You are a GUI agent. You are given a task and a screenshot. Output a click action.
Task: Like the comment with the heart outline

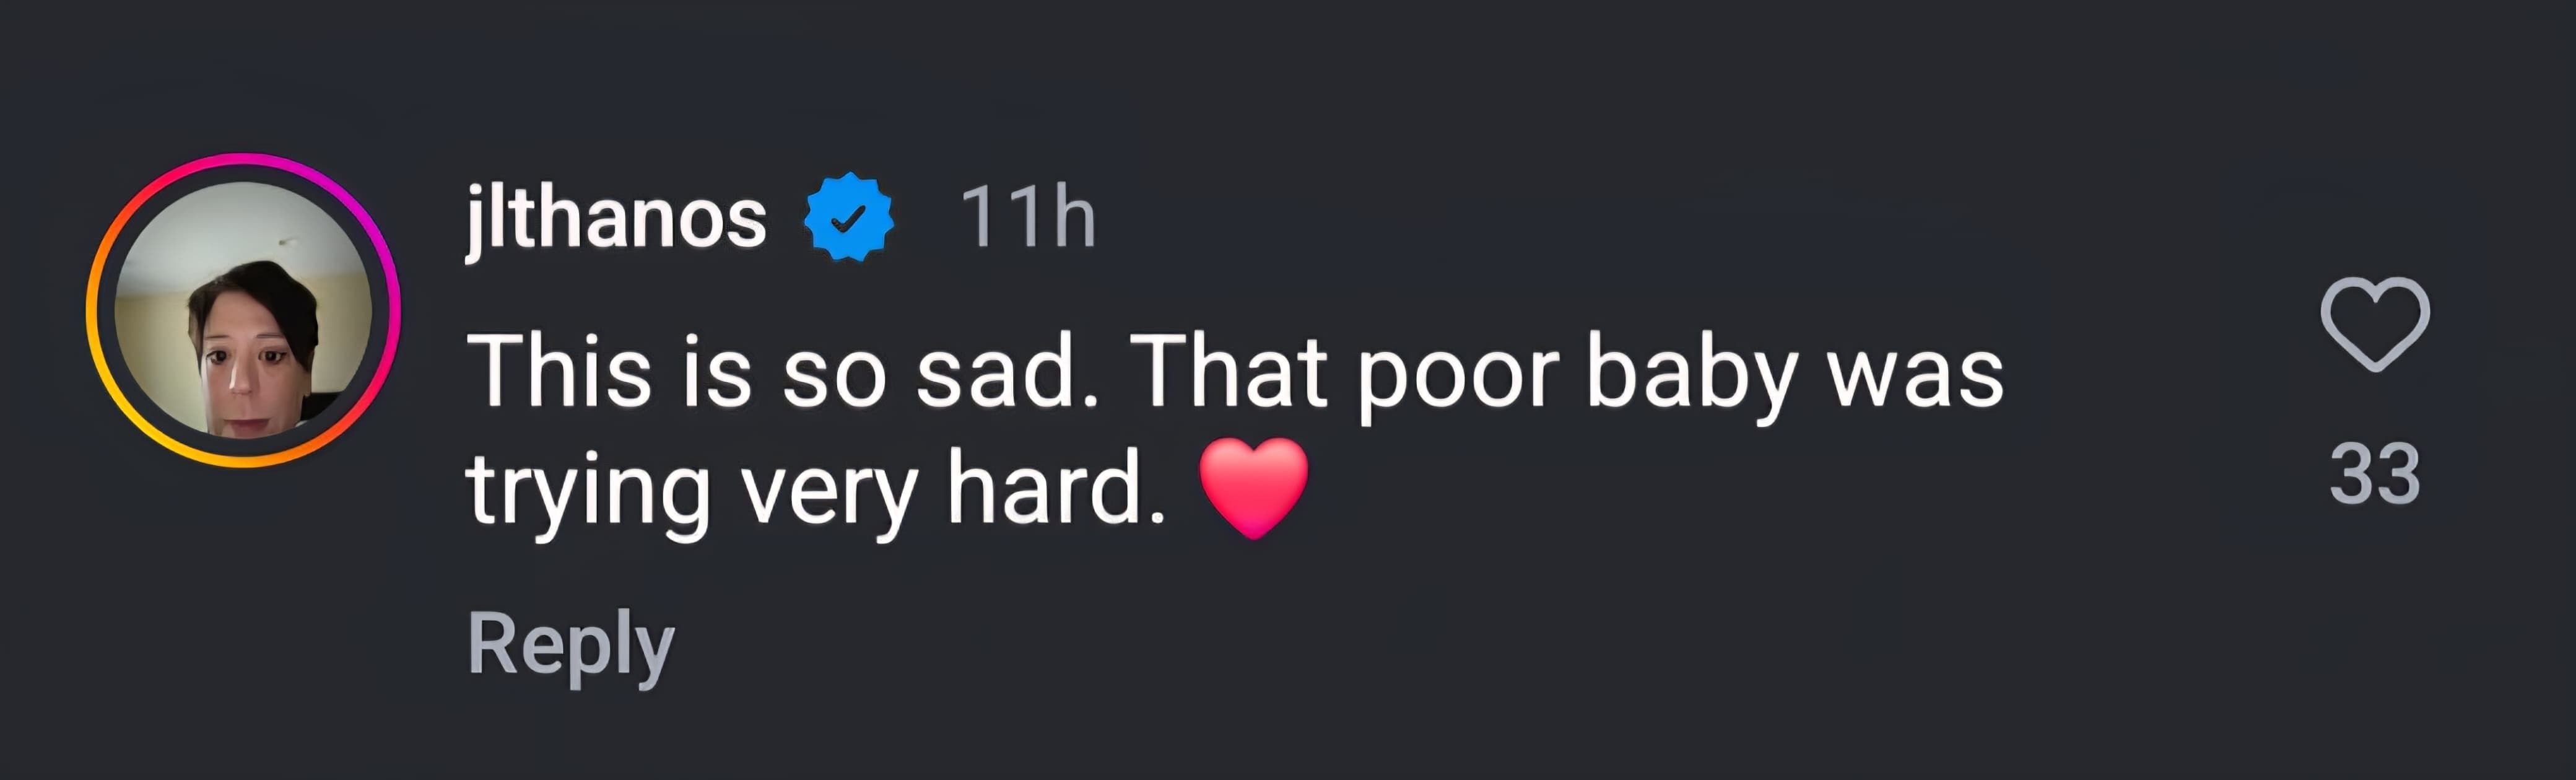(2374, 324)
